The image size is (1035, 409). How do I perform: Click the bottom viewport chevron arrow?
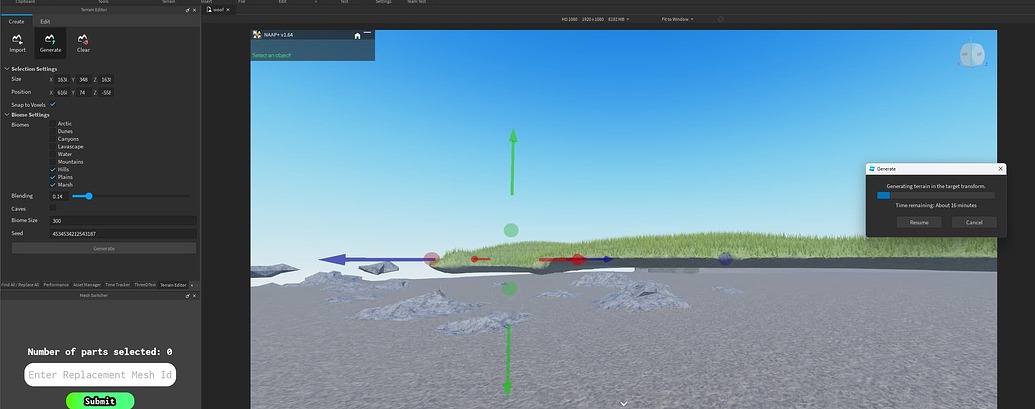click(x=623, y=403)
